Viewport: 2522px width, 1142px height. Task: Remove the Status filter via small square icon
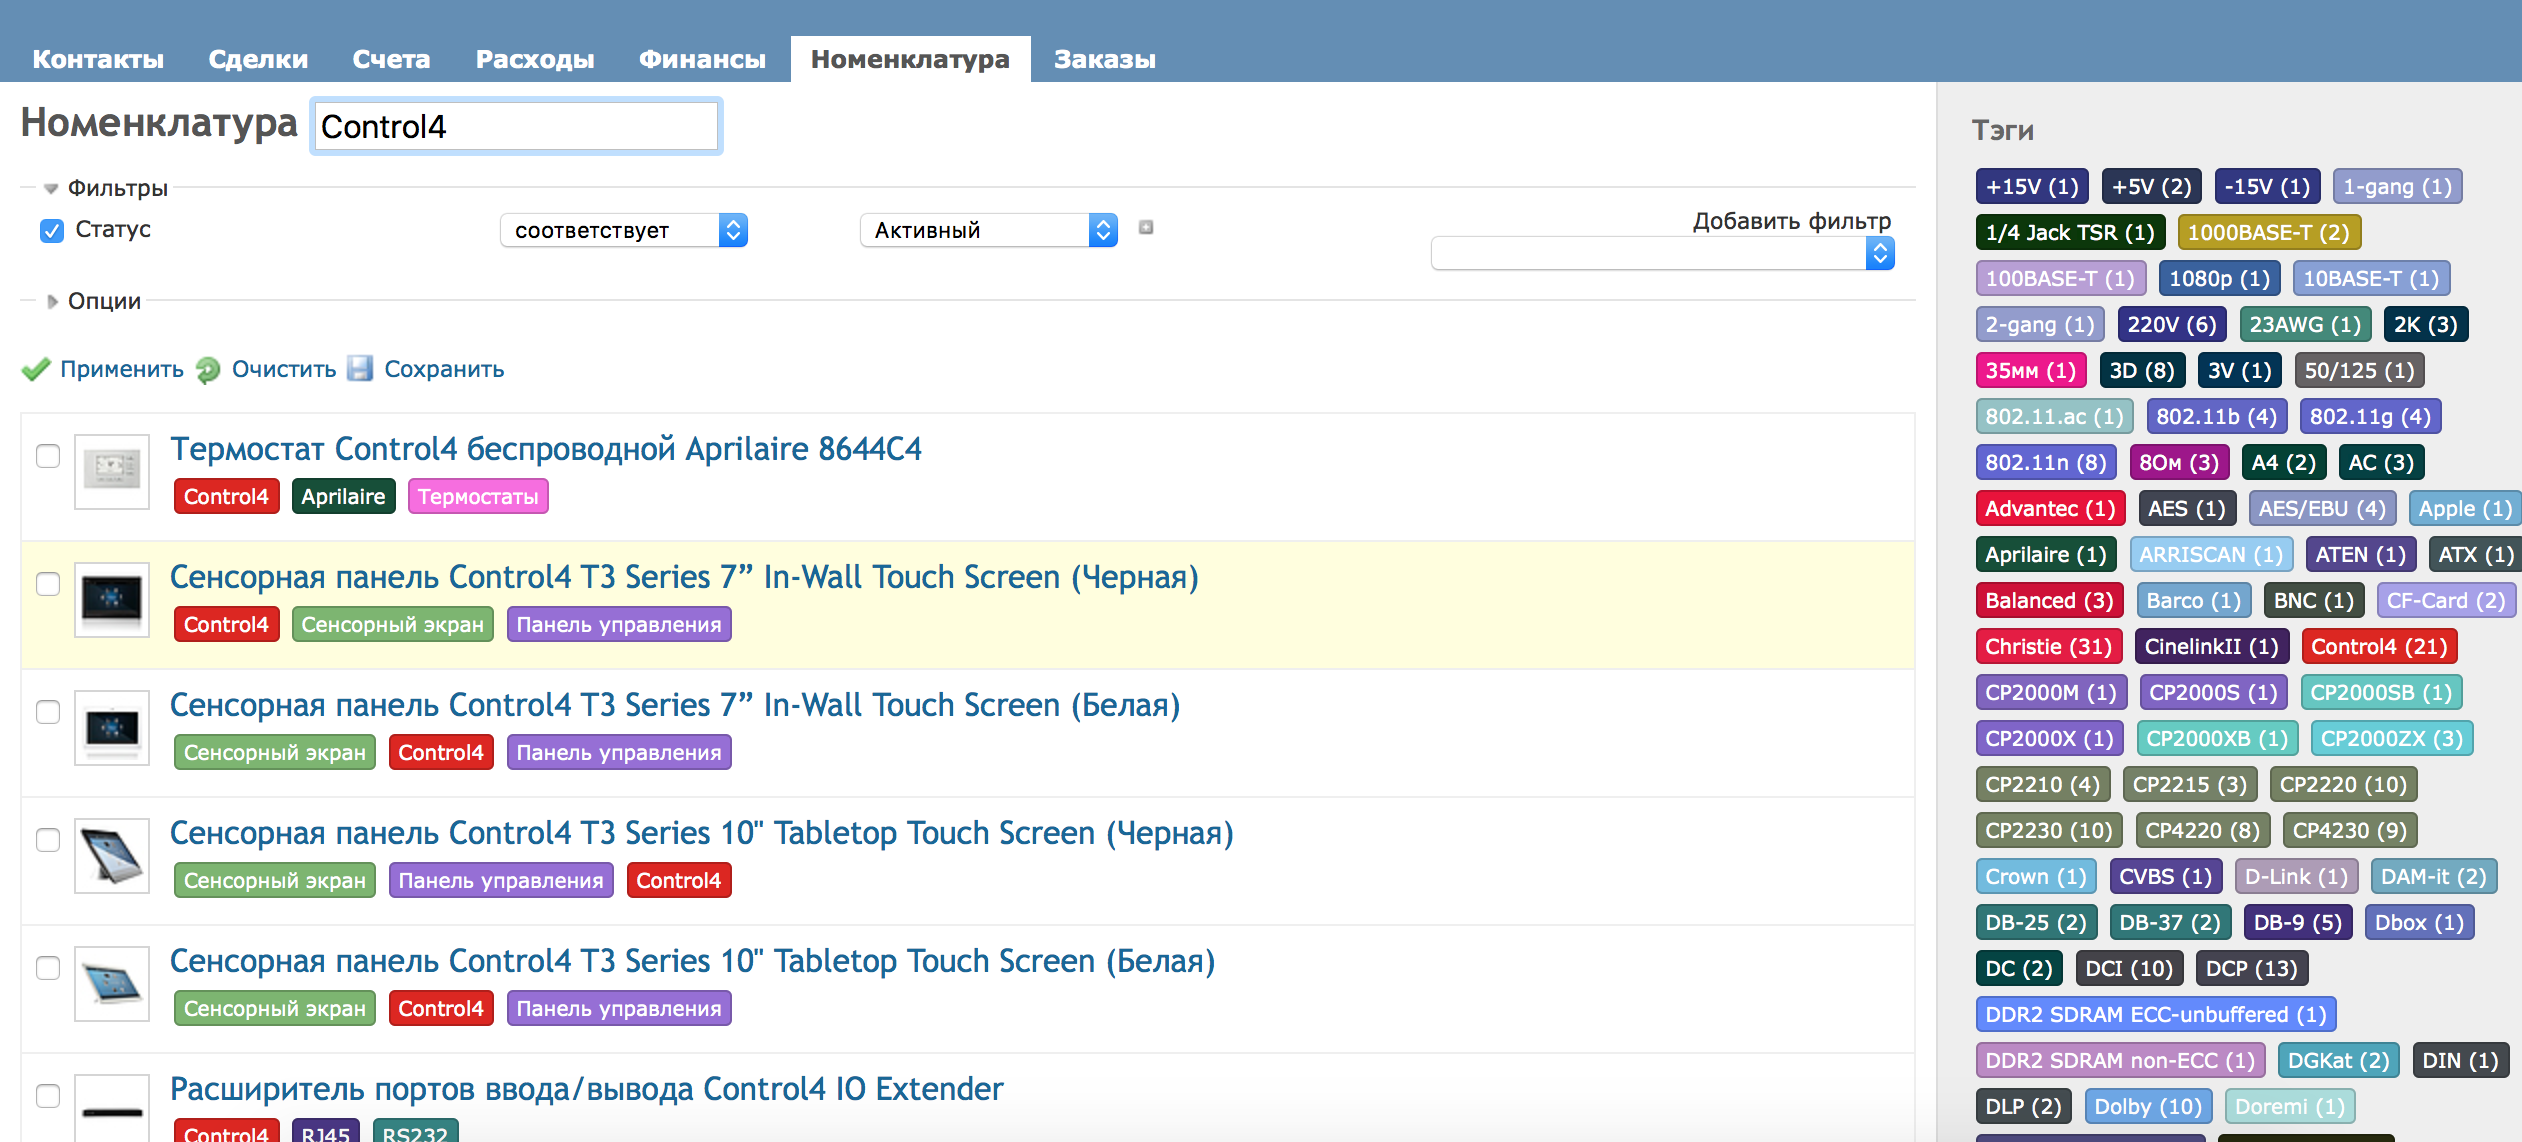coord(1146,227)
